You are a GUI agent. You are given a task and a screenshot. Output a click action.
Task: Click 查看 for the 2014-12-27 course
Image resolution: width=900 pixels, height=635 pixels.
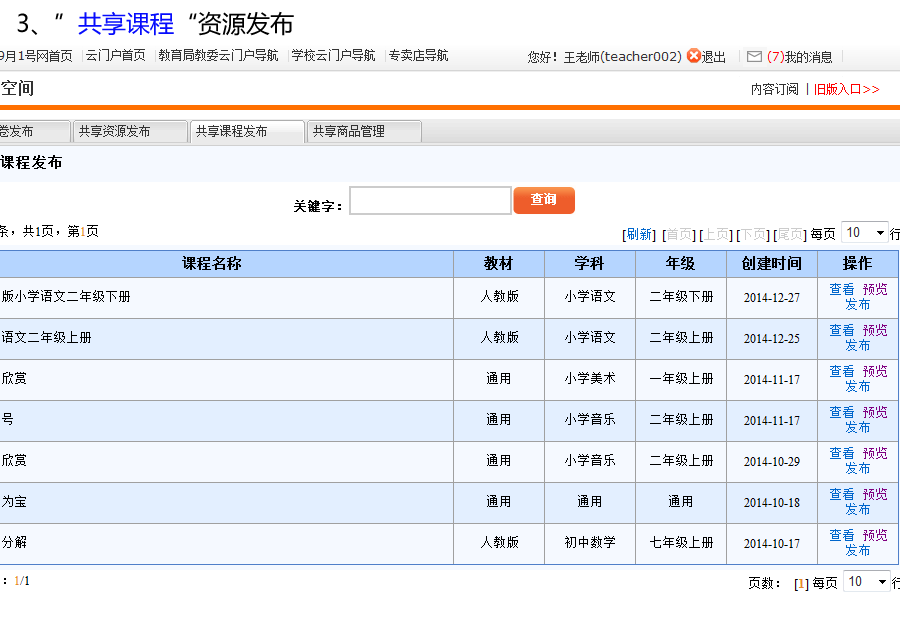pos(842,290)
